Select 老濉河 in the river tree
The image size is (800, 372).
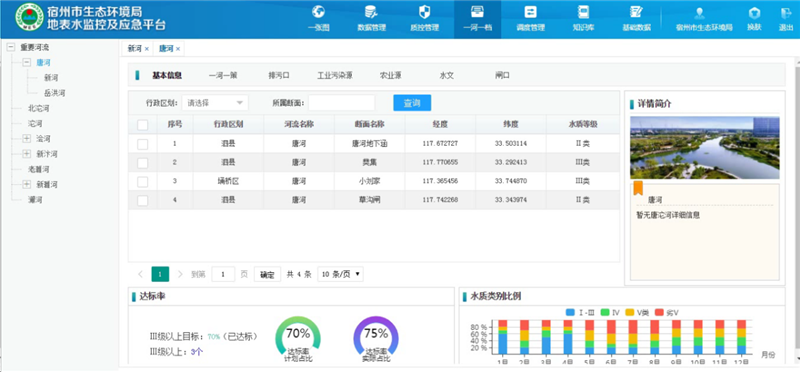38,169
